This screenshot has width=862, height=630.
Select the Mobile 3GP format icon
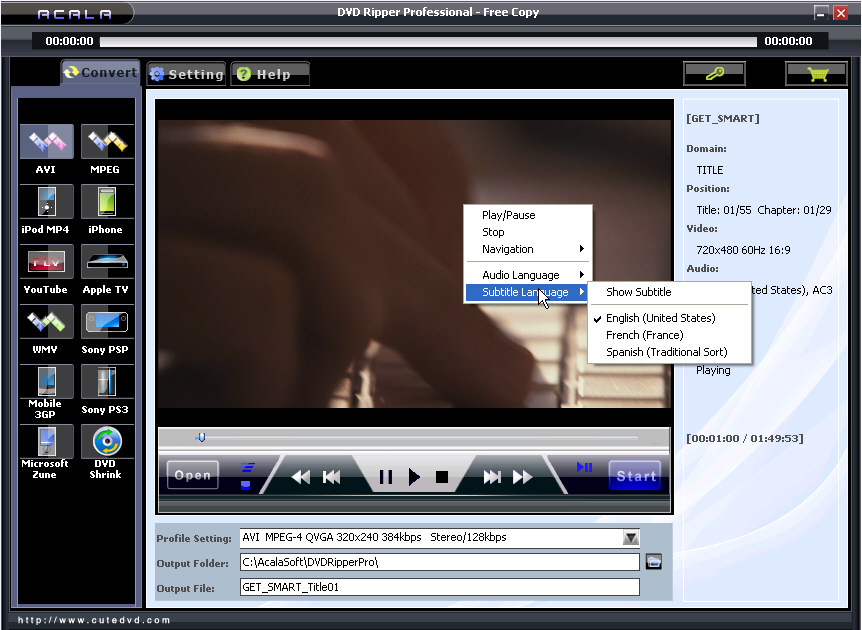47,382
